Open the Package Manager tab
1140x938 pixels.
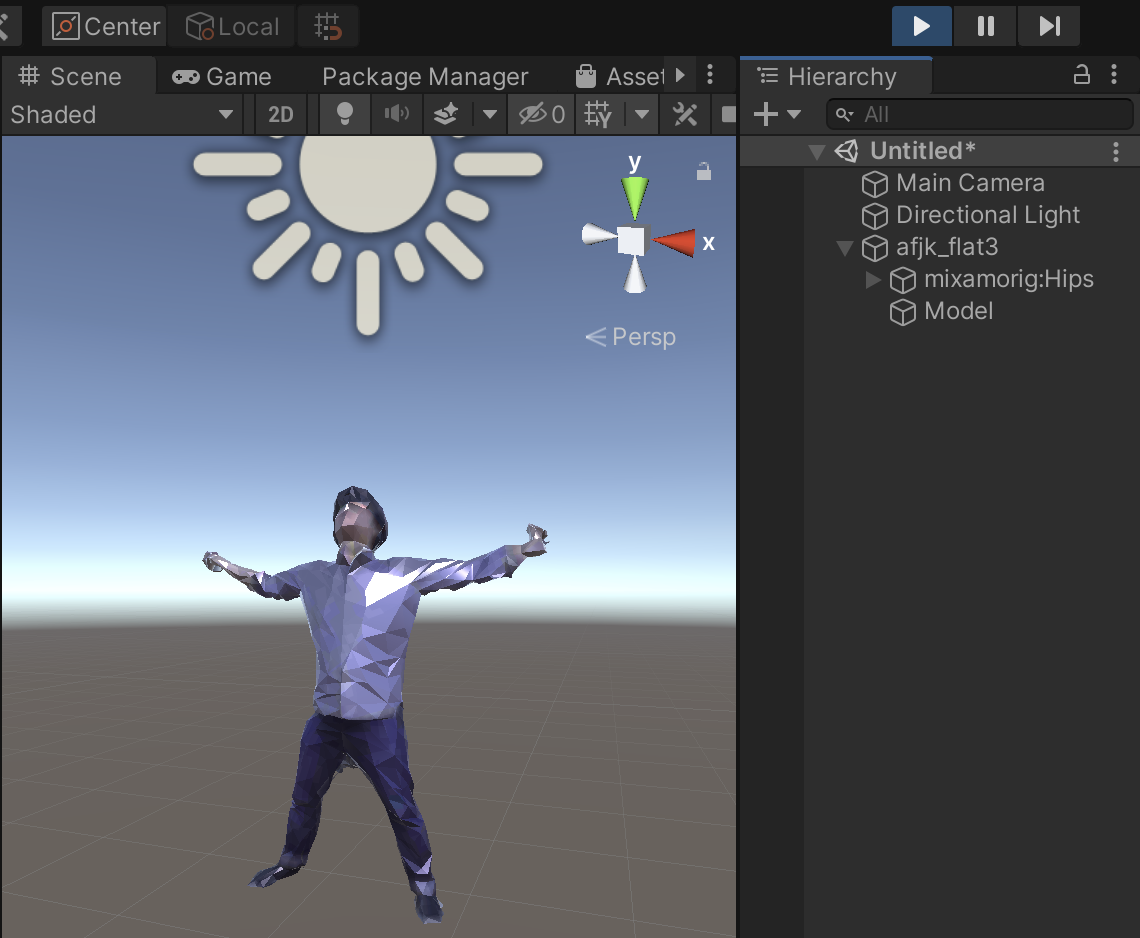click(x=424, y=76)
